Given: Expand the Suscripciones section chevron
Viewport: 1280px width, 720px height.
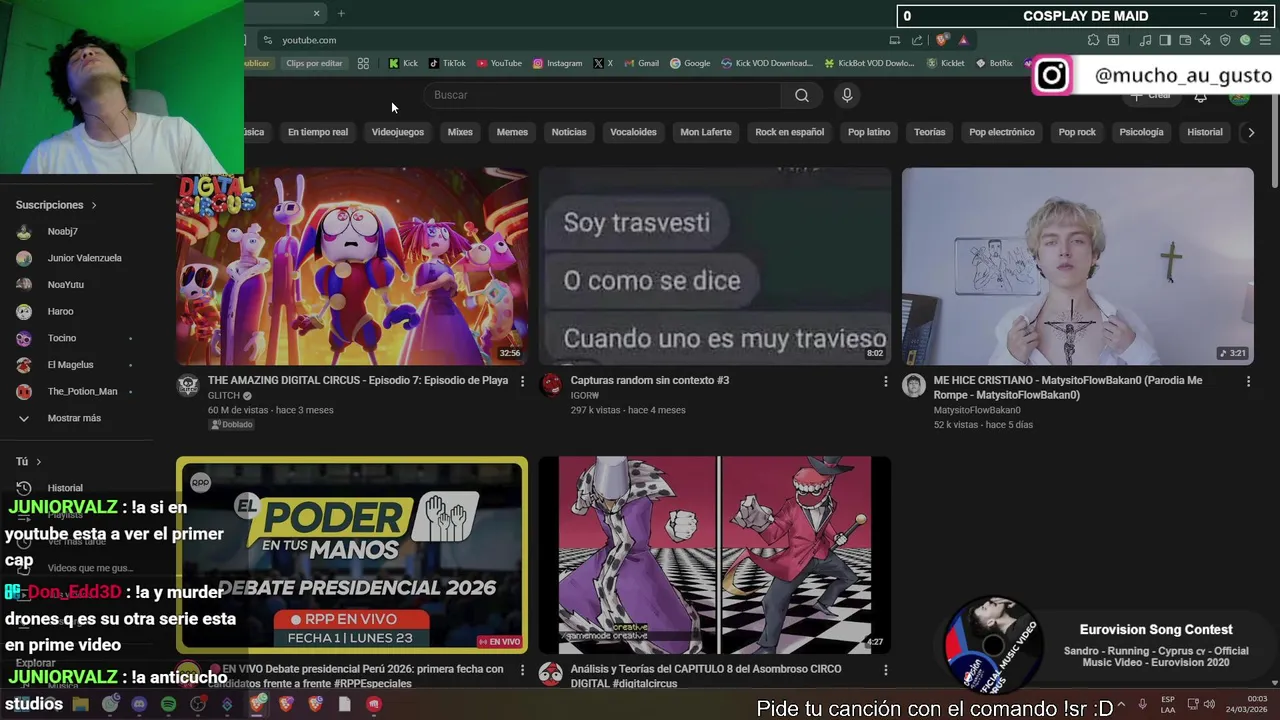Looking at the screenshot, I should (x=94, y=205).
